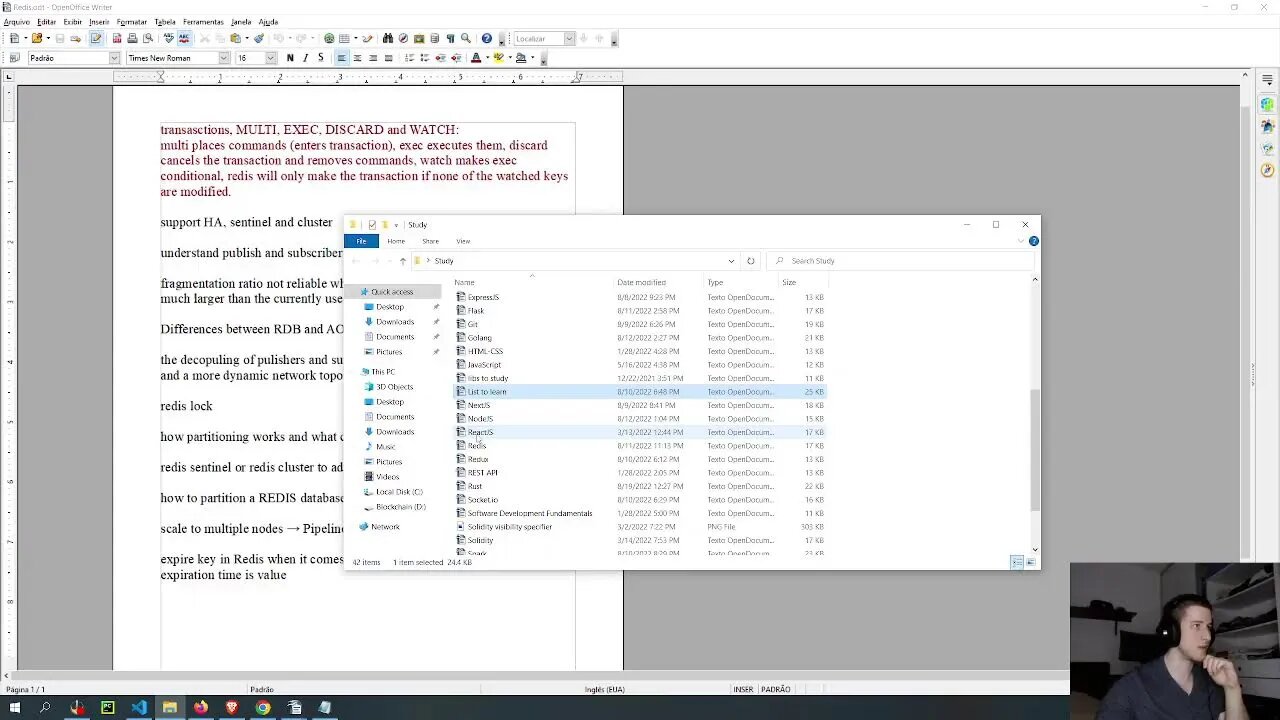Screen dimensions: 1280x720
Task: Open Font Color dropdown arrow
Action: [x=486, y=58]
